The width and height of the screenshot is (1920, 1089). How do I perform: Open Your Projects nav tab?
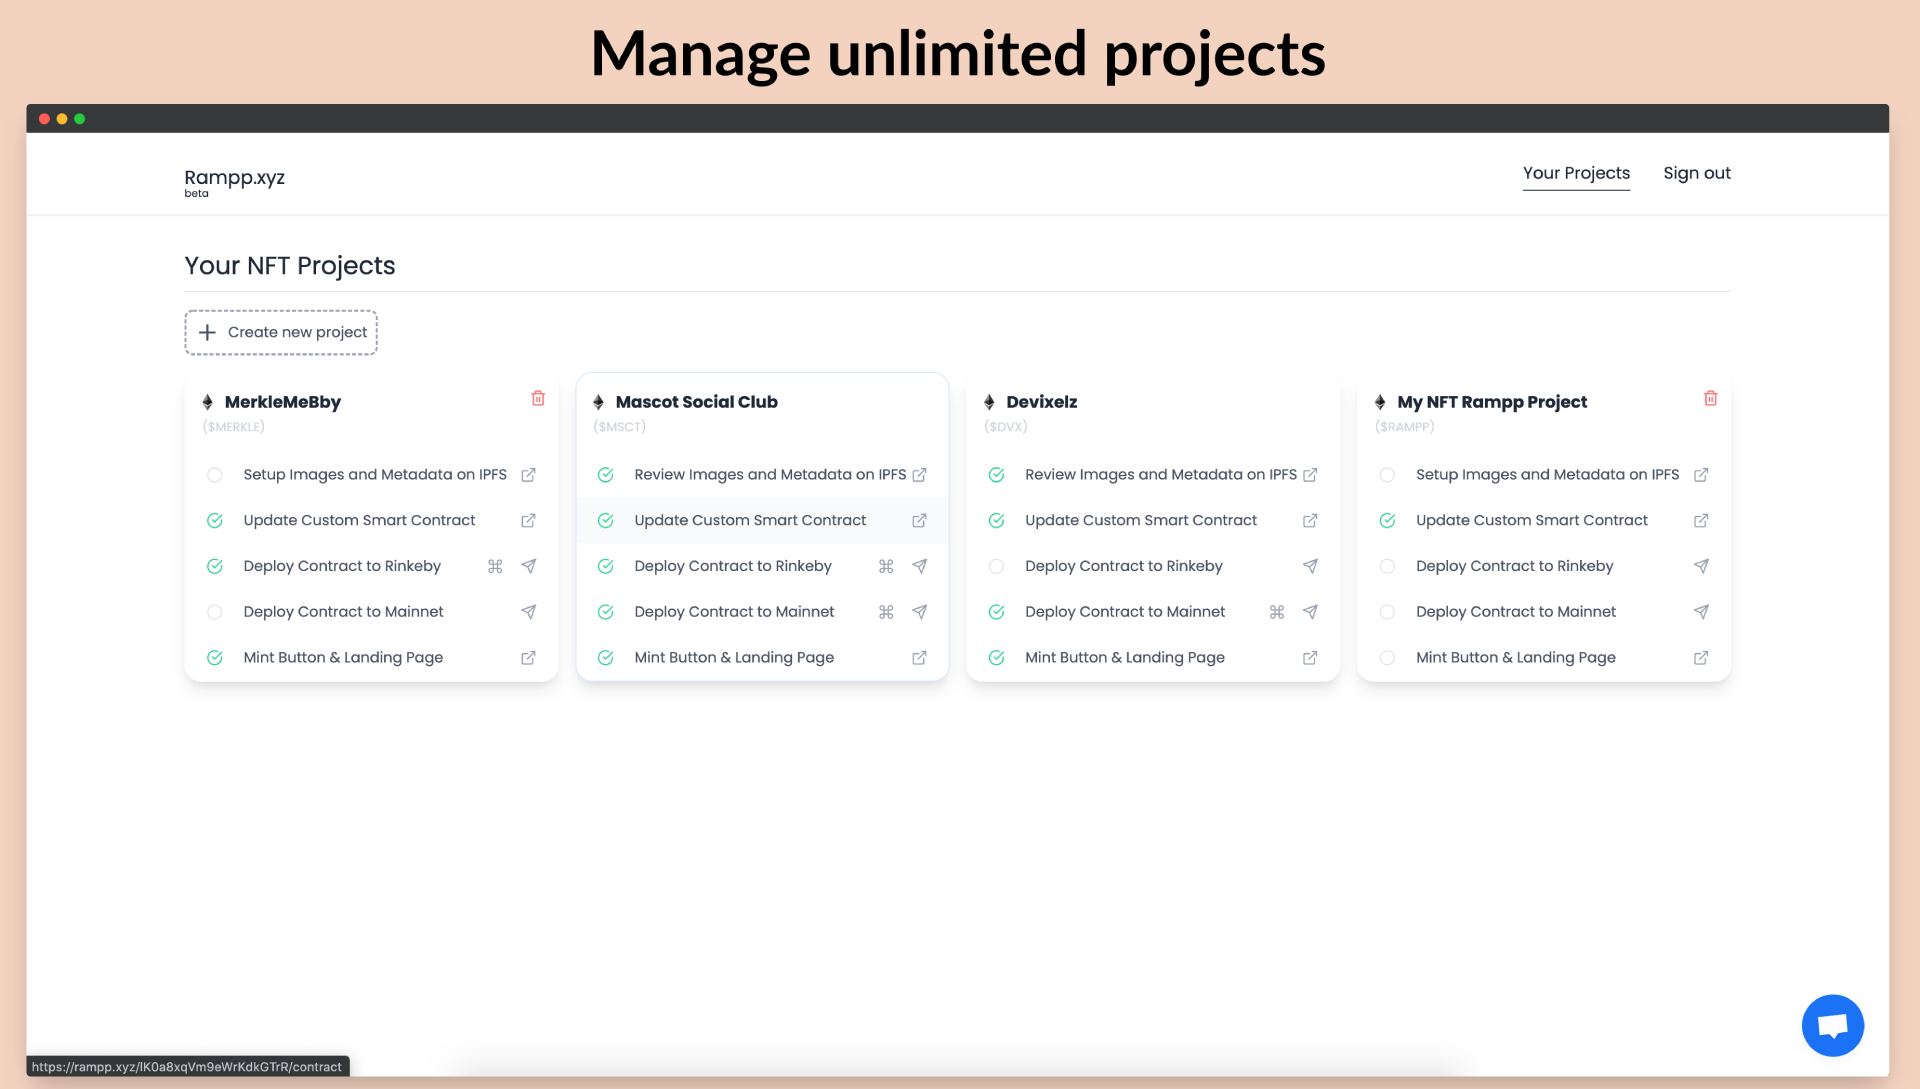point(1576,173)
